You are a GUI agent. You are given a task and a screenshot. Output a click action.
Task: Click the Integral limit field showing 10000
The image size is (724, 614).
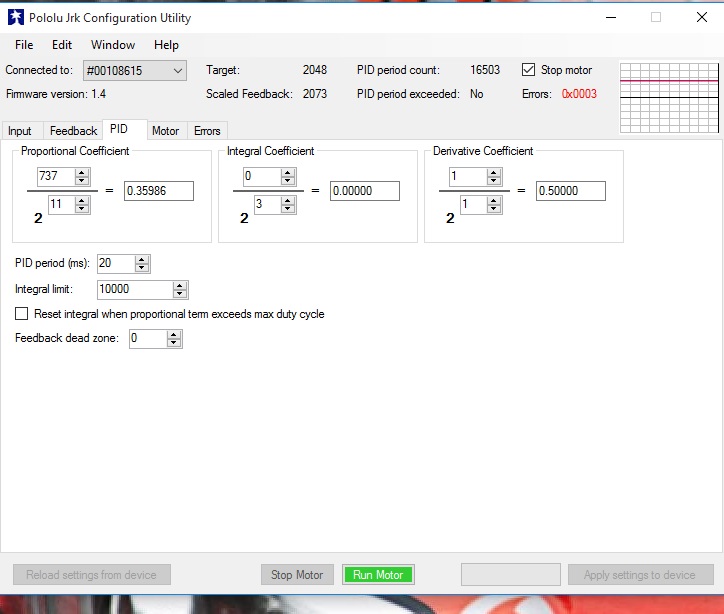[x=135, y=289]
